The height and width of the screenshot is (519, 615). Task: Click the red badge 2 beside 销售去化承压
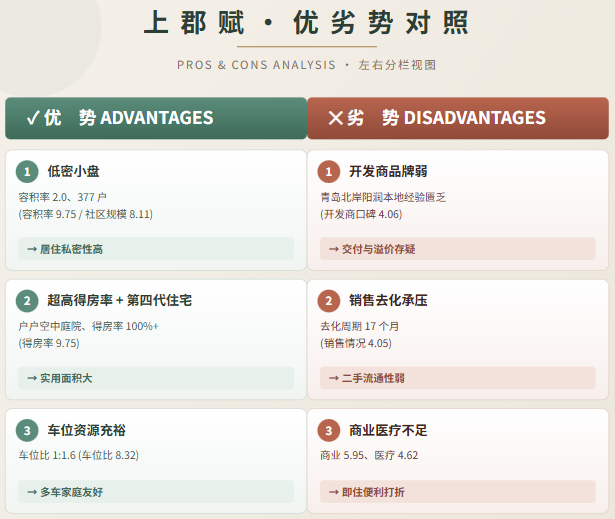[329, 301]
